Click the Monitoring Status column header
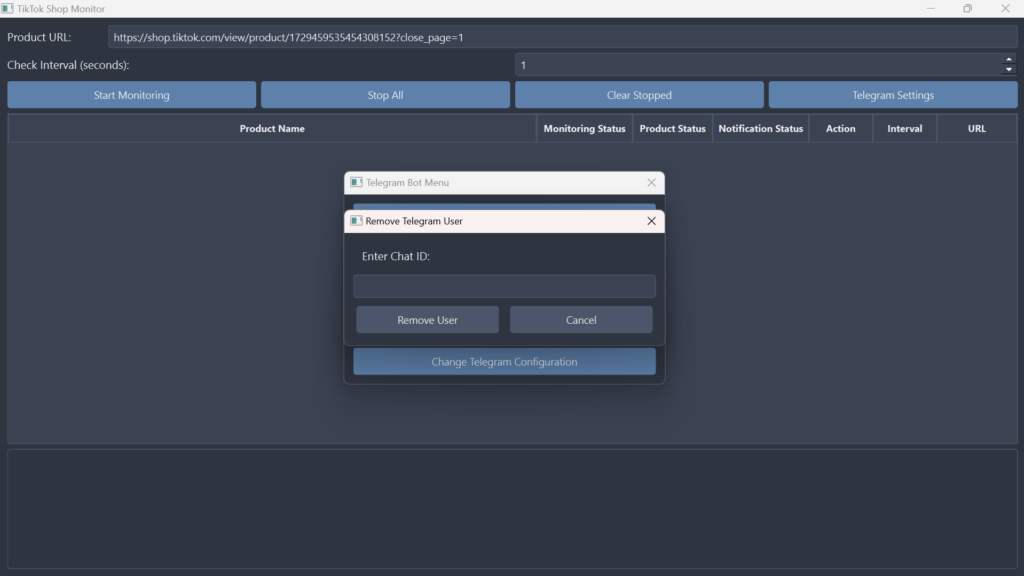This screenshot has width=1024, height=576. [x=584, y=129]
